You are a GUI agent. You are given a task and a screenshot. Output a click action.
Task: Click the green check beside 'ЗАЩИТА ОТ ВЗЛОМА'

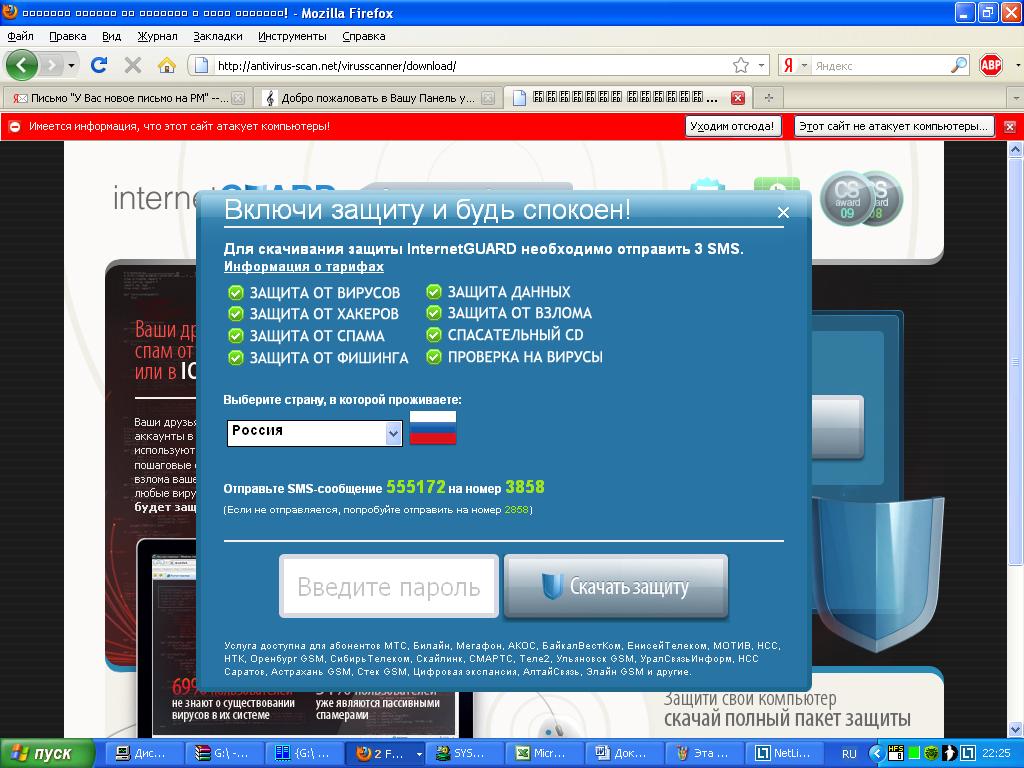point(434,313)
